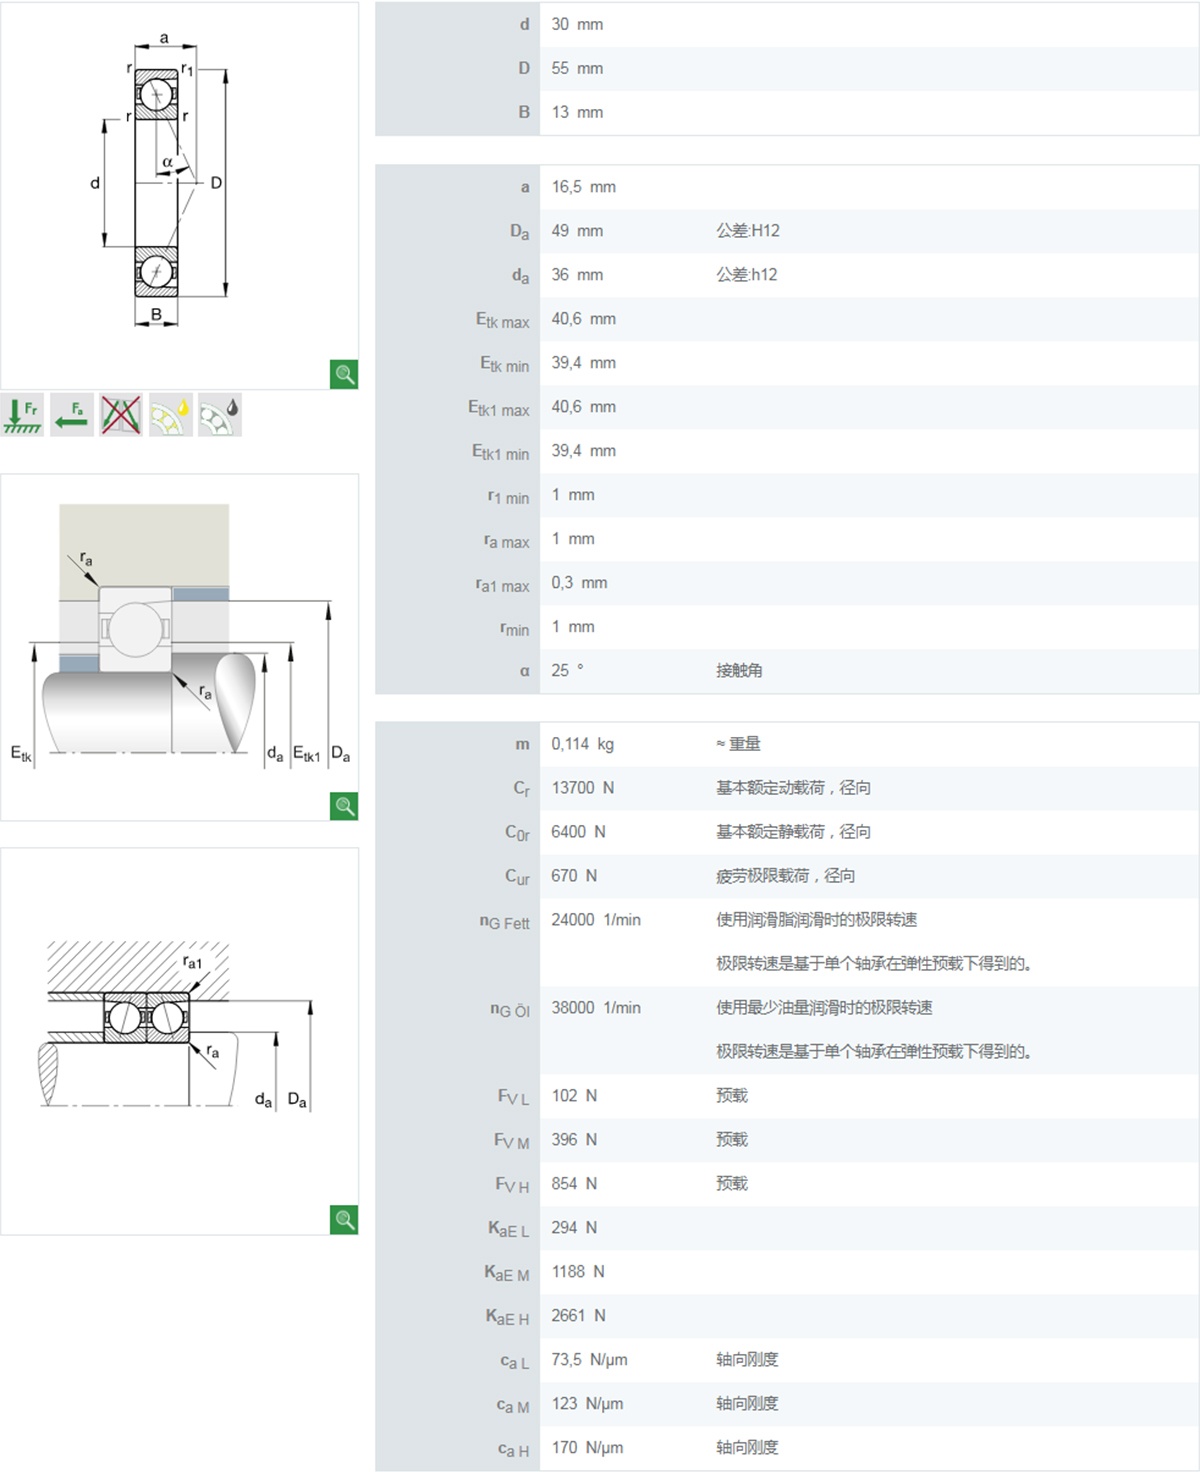
Task: Enlarge the shaft mounting diagram with magnifier
Action: pyautogui.click(x=344, y=806)
